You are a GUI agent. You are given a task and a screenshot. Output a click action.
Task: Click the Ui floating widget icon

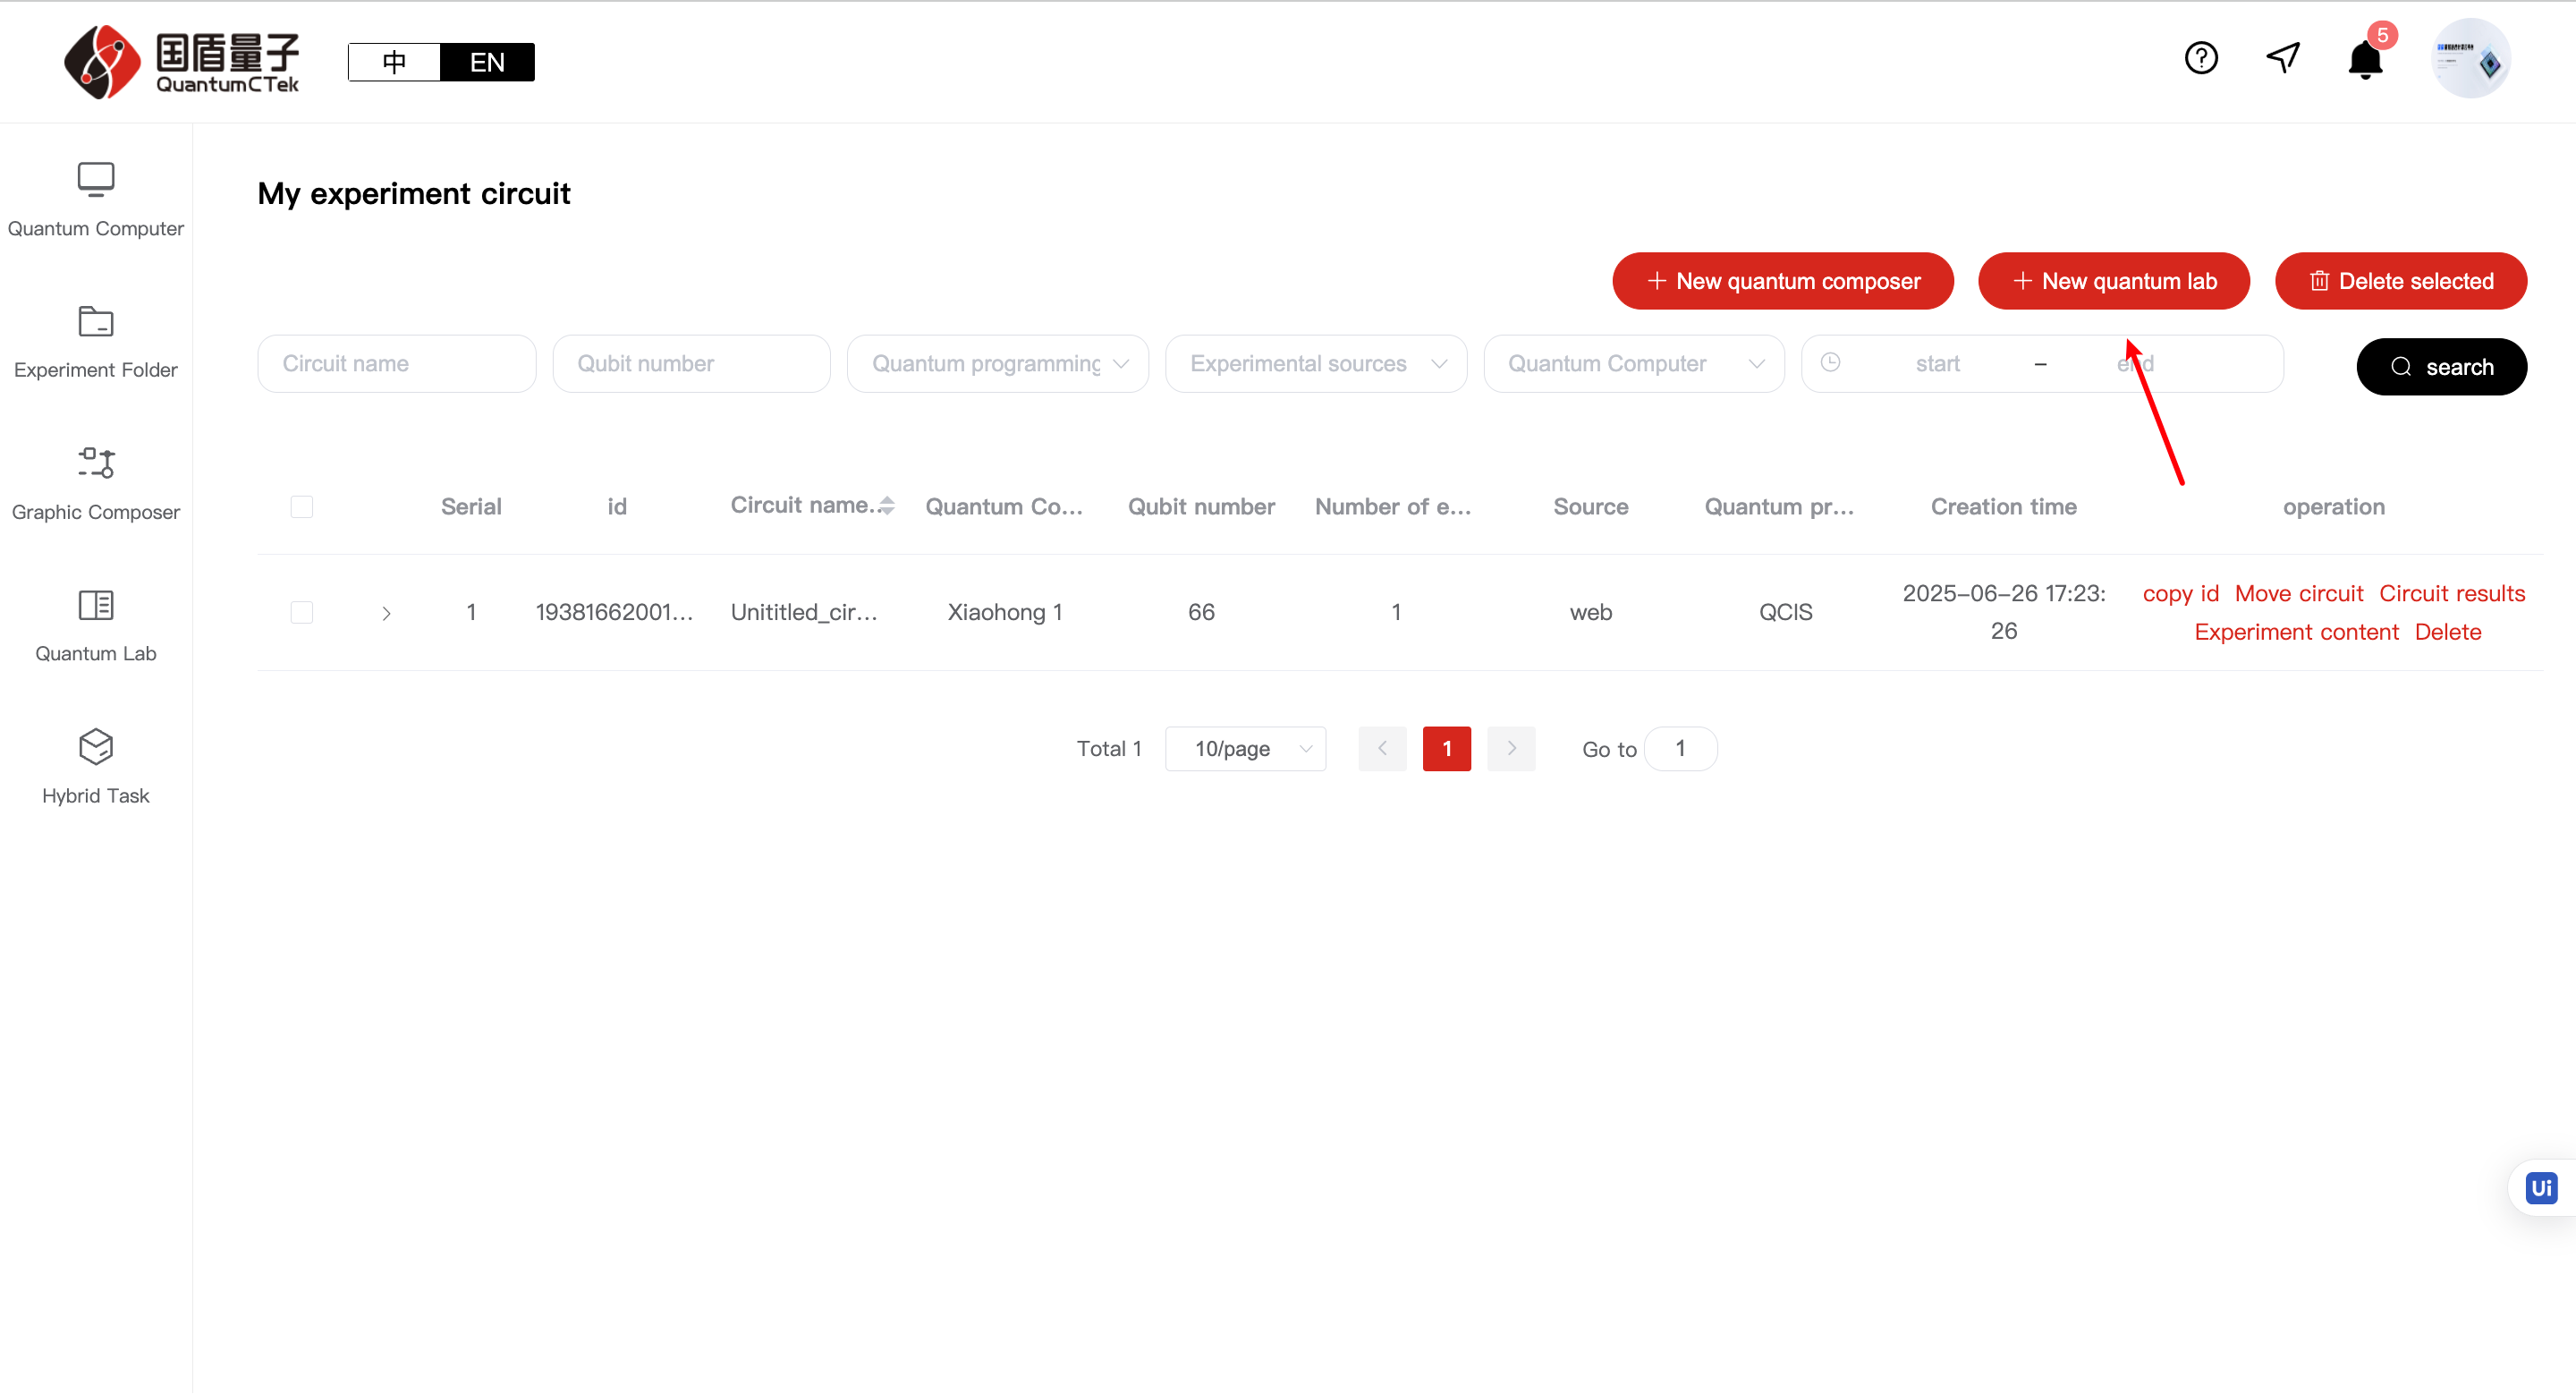[x=2541, y=1188]
